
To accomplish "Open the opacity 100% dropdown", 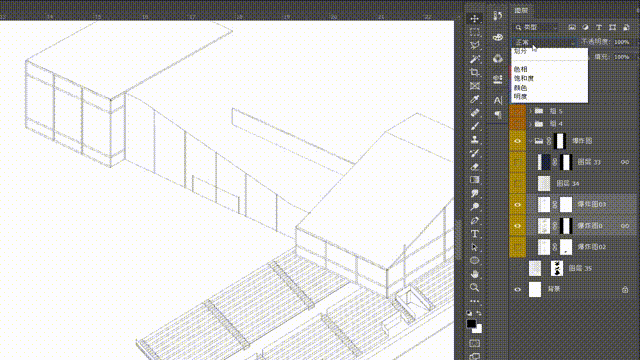I will coord(623,42).
